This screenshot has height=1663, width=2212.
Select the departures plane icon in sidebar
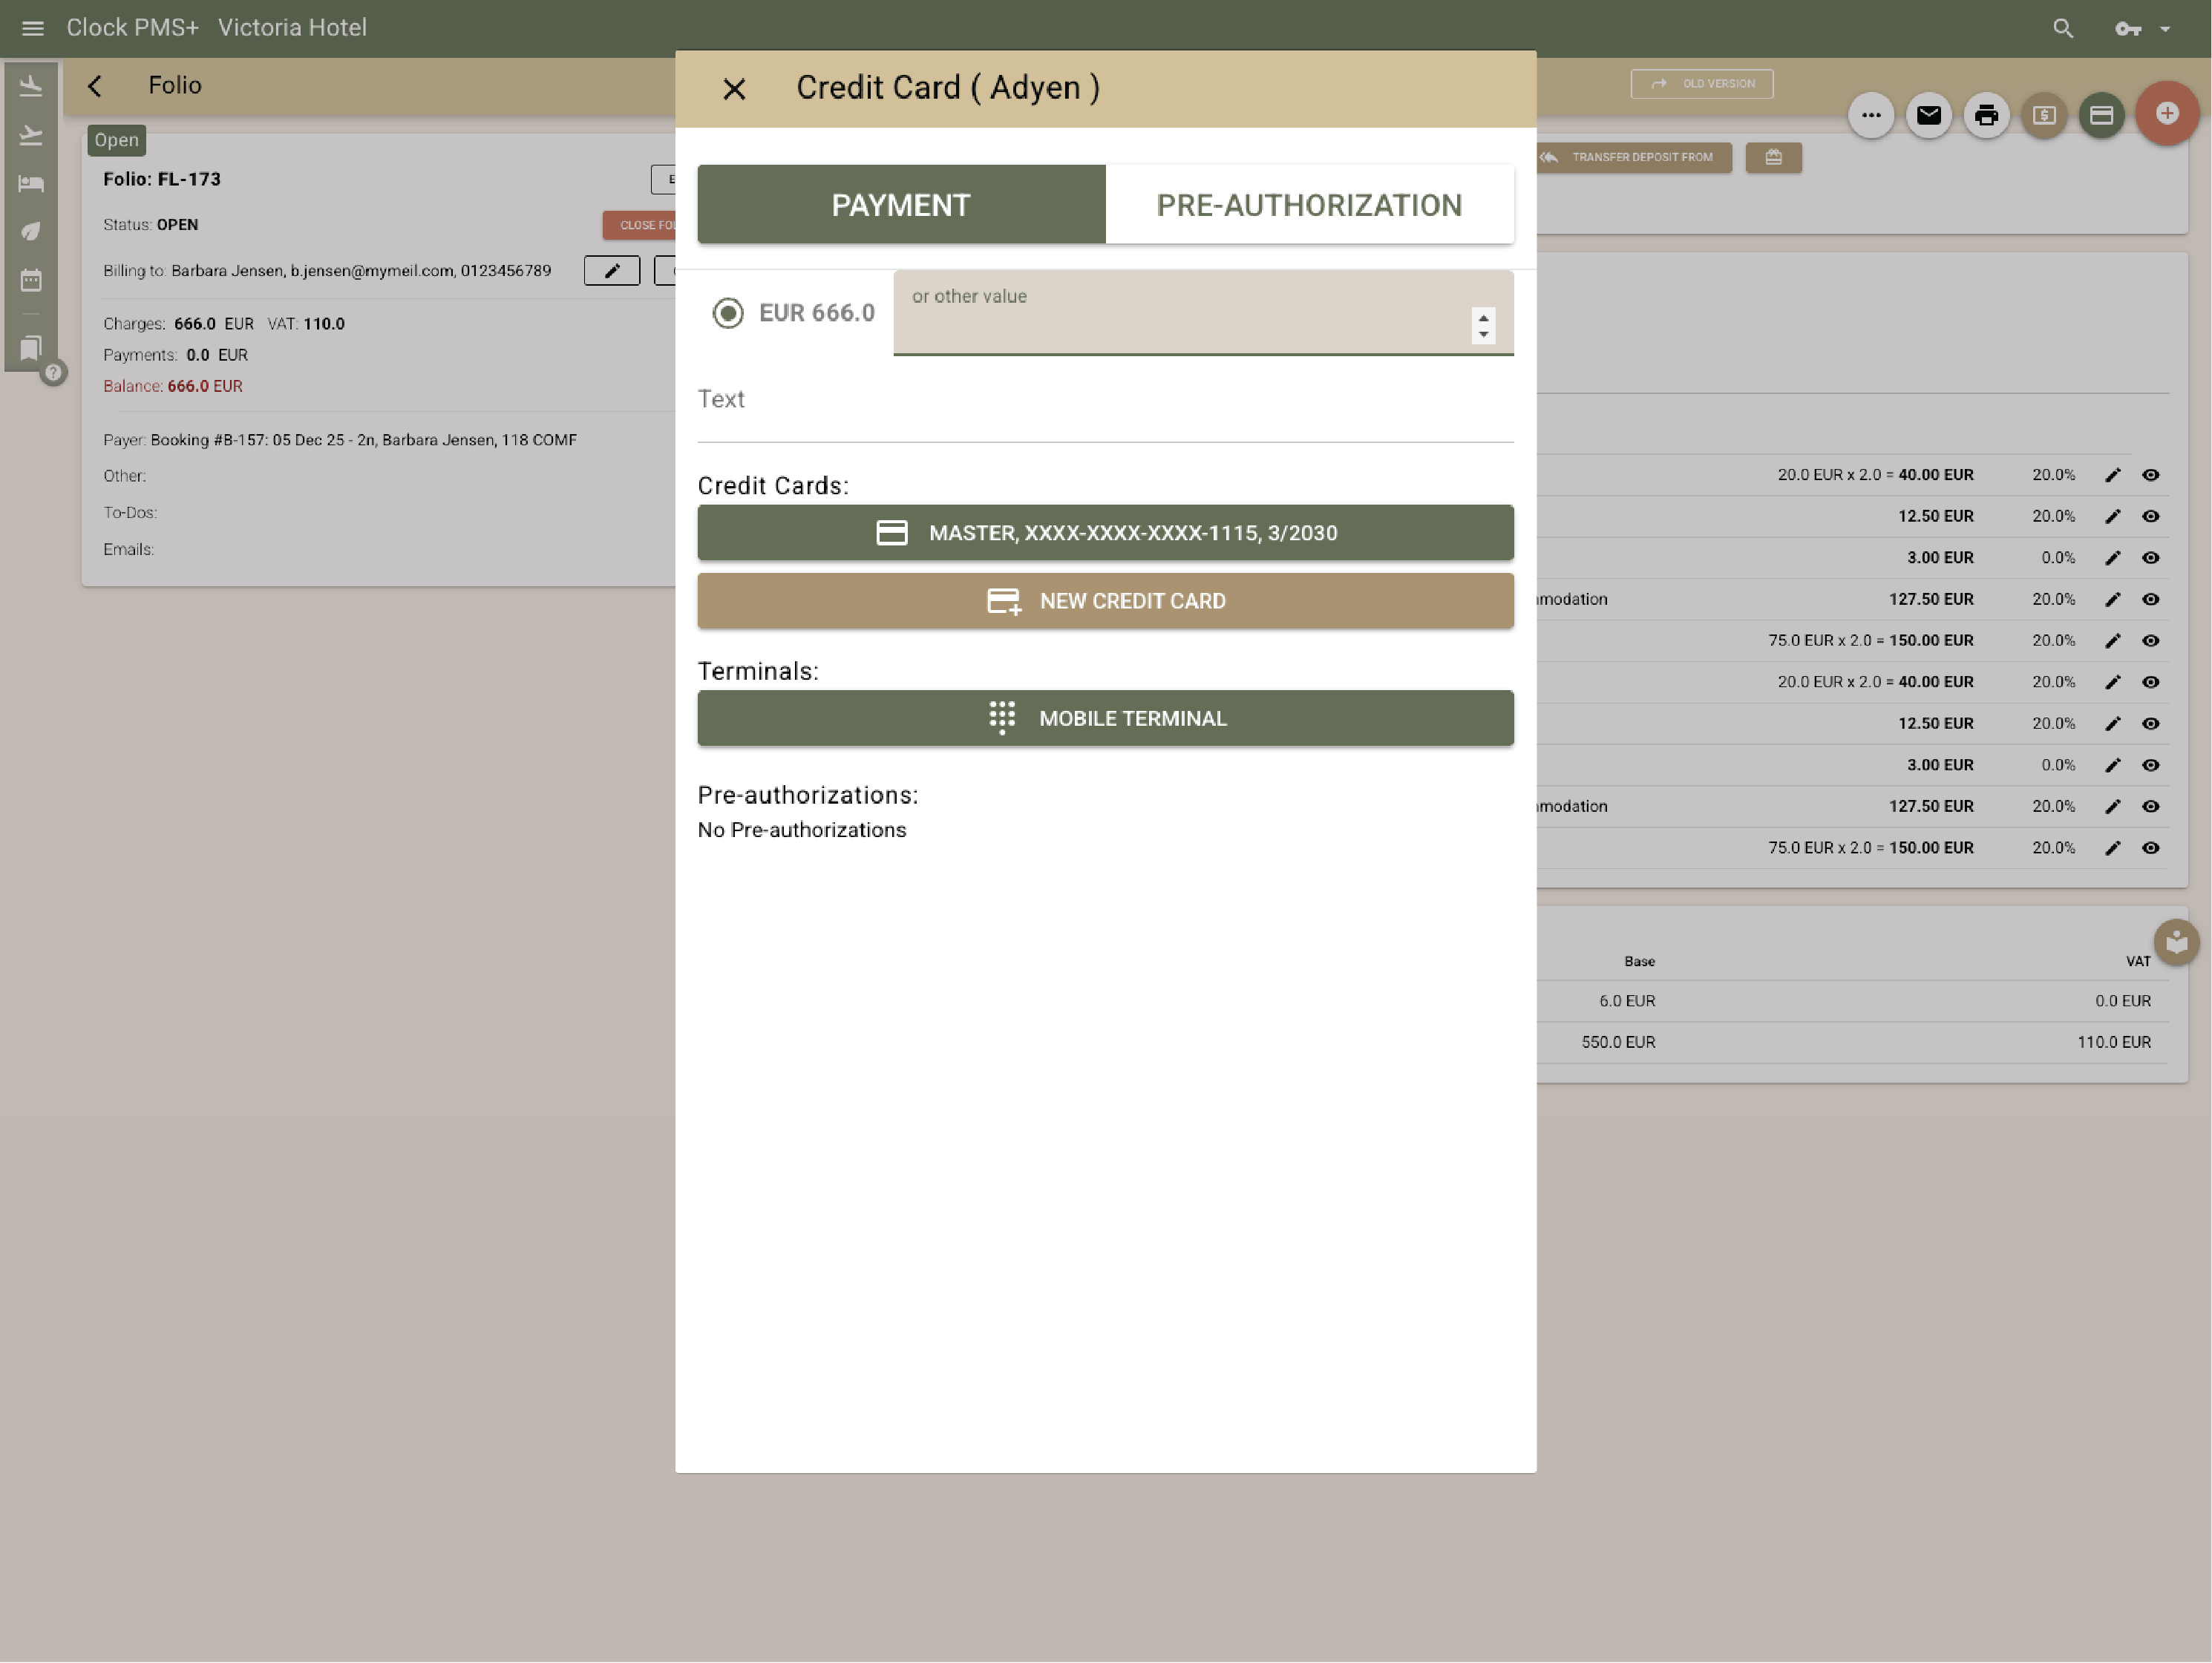(x=31, y=135)
